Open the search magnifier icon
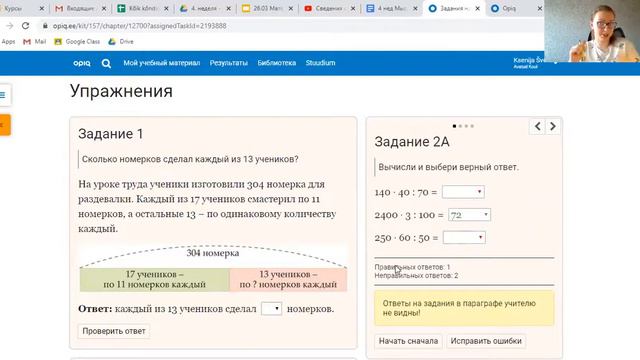 pyautogui.click(x=106, y=63)
